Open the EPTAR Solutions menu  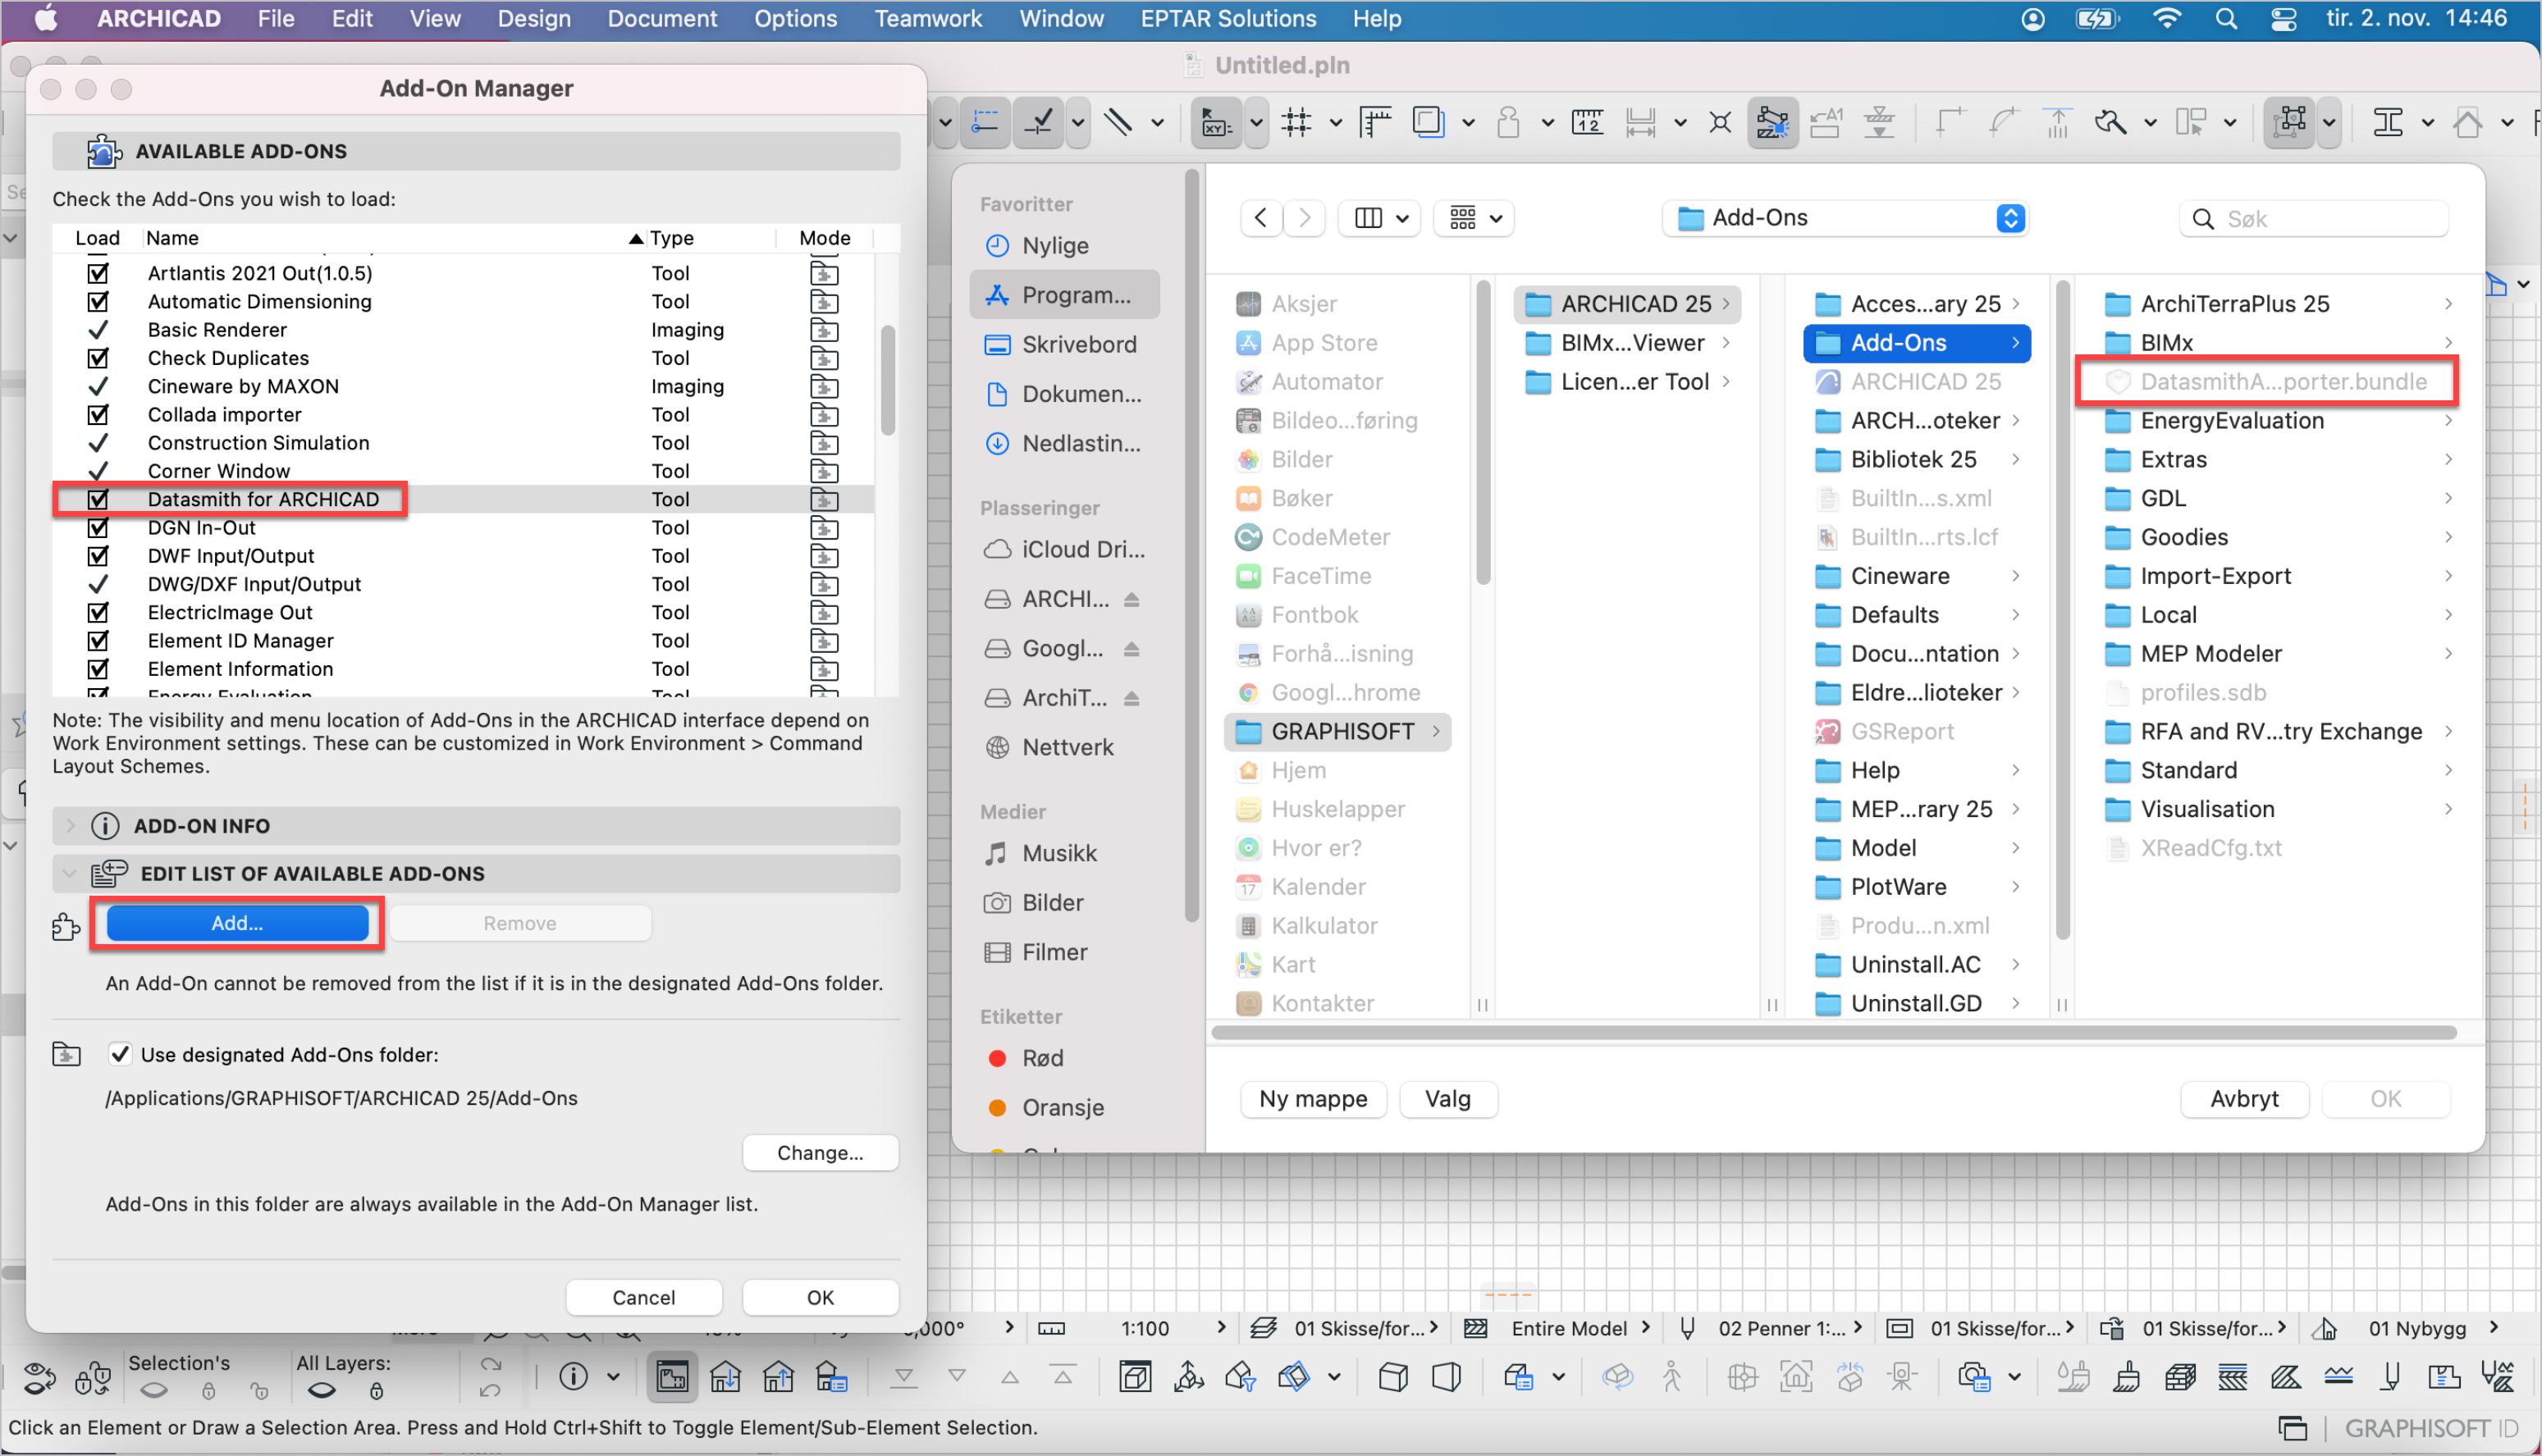(1228, 19)
